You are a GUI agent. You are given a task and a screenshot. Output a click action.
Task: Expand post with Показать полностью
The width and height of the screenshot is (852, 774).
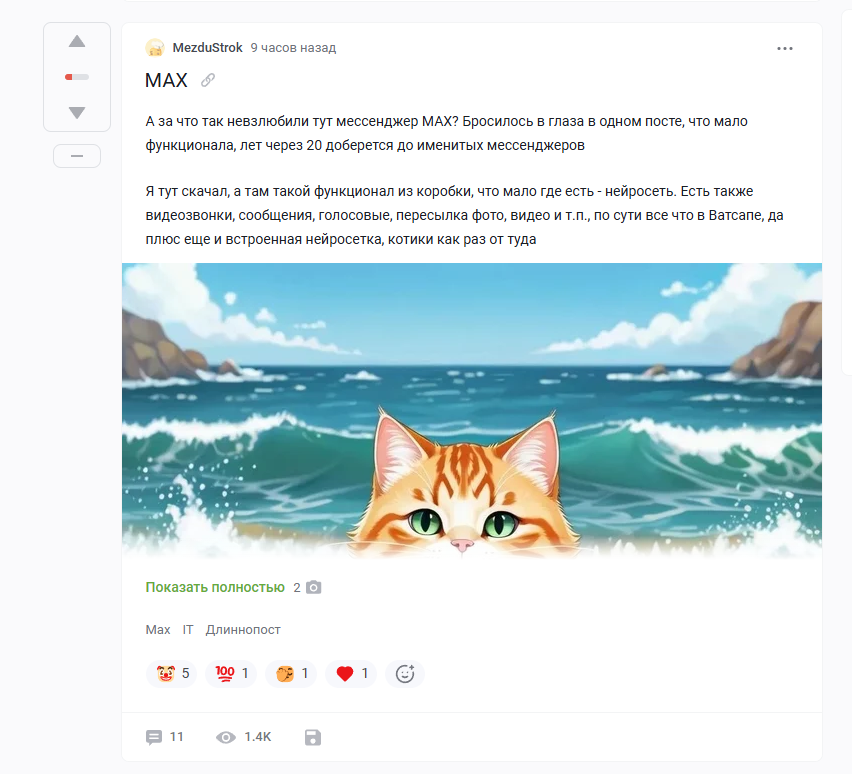point(215,587)
